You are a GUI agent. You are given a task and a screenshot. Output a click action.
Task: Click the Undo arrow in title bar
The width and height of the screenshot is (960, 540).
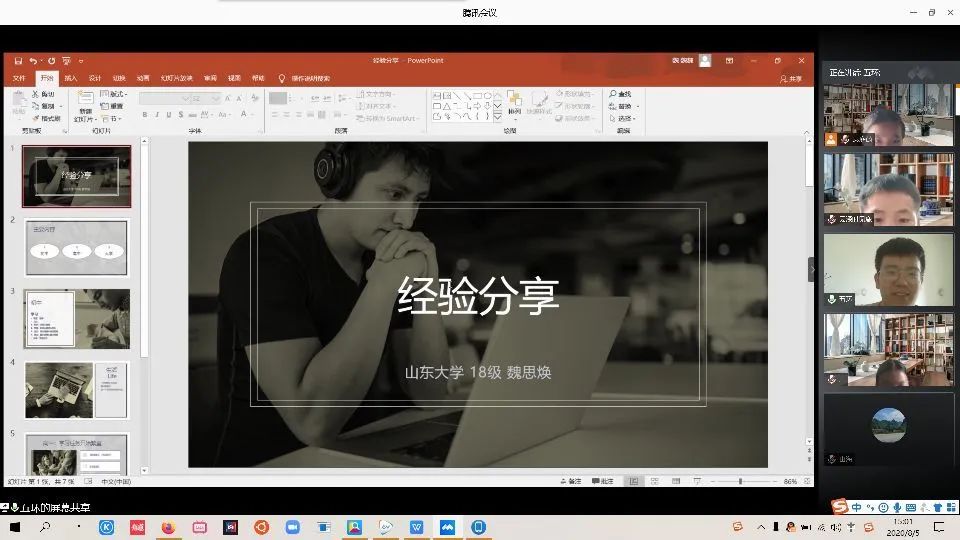[x=33, y=61]
